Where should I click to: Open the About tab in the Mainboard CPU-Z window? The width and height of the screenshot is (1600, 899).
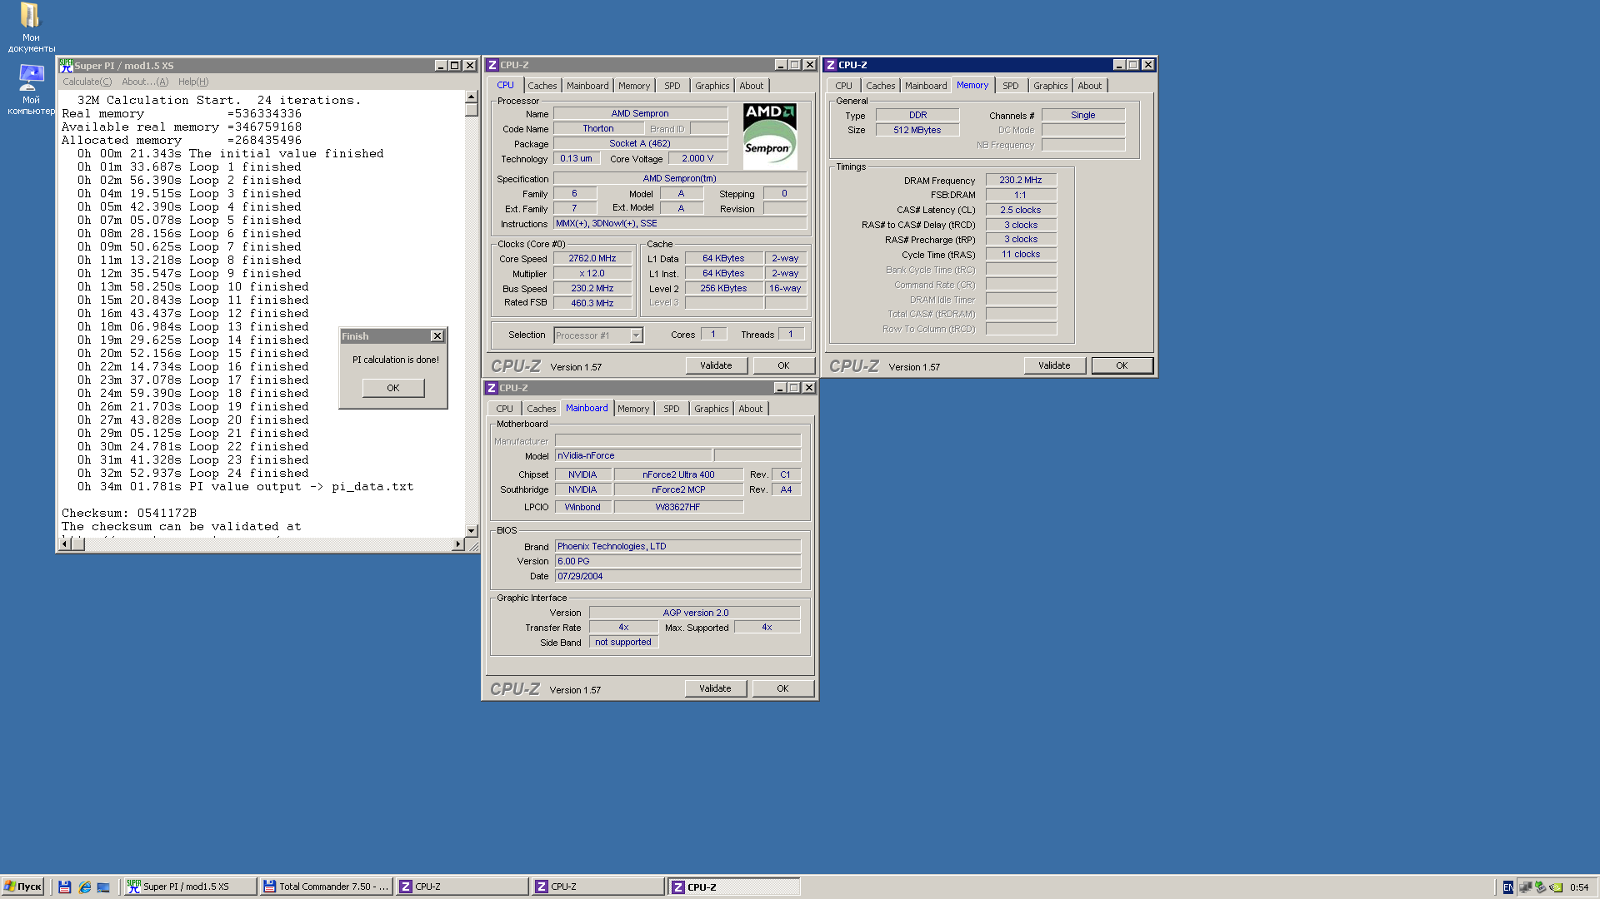750,409
